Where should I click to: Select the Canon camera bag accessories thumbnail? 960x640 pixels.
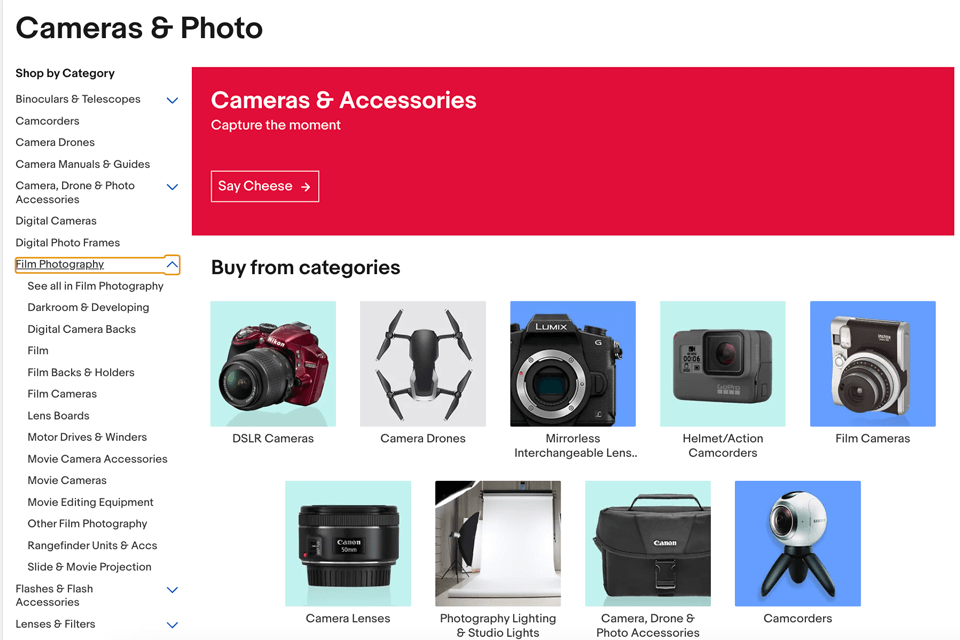tap(648, 543)
